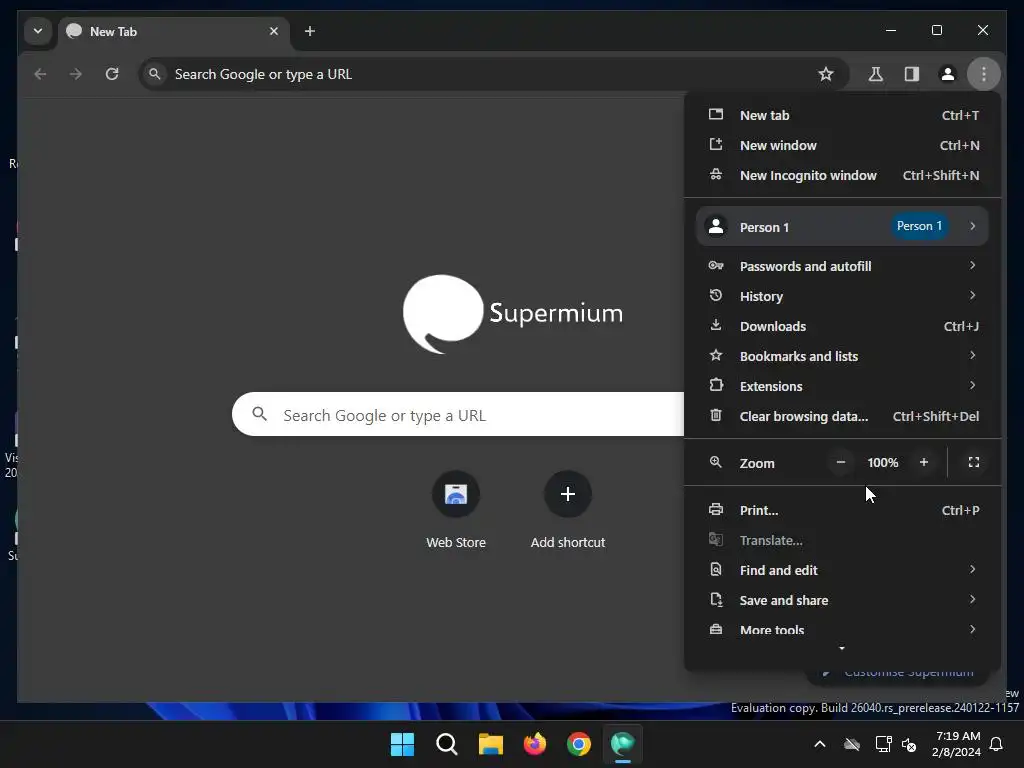The image size is (1024, 768).
Task: Click the Bookmarks and lists star icon
Action: [x=716, y=355]
